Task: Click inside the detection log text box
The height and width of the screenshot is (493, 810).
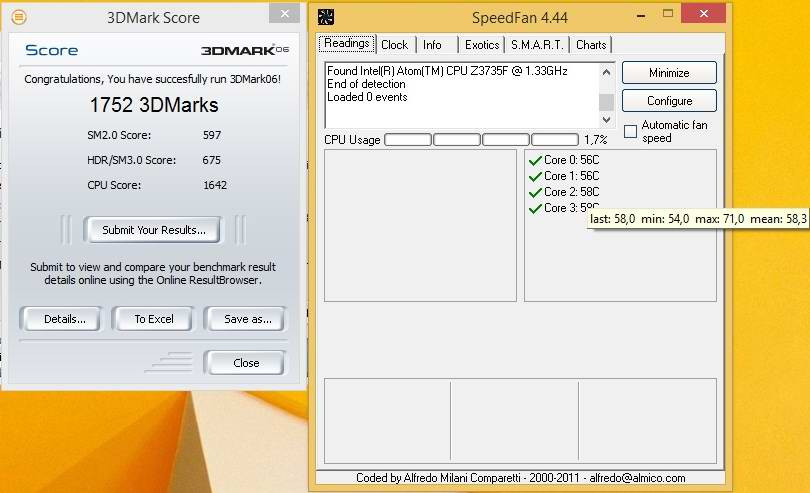Action: 460,95
